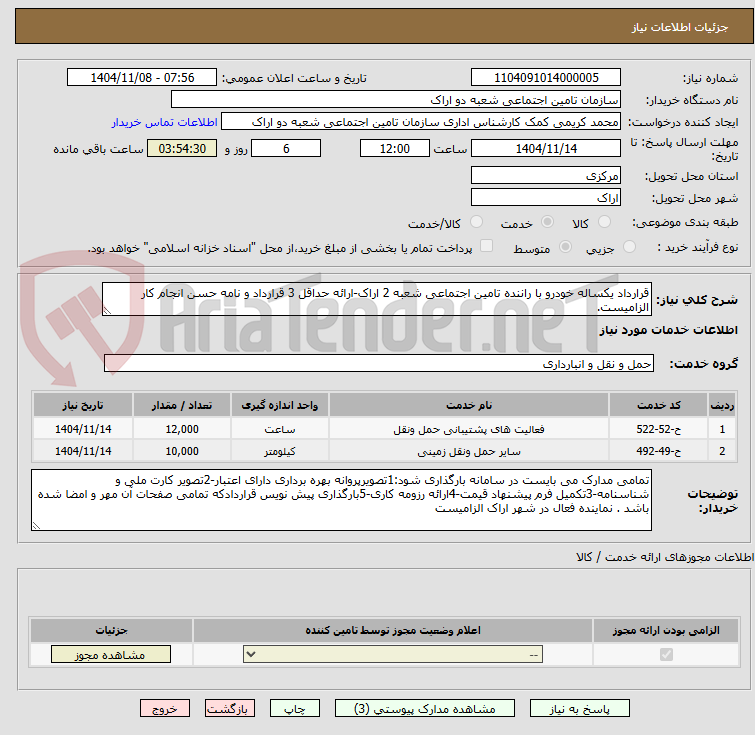Click the ساعت field showing 12:00
755x735 pixels.
394,148
